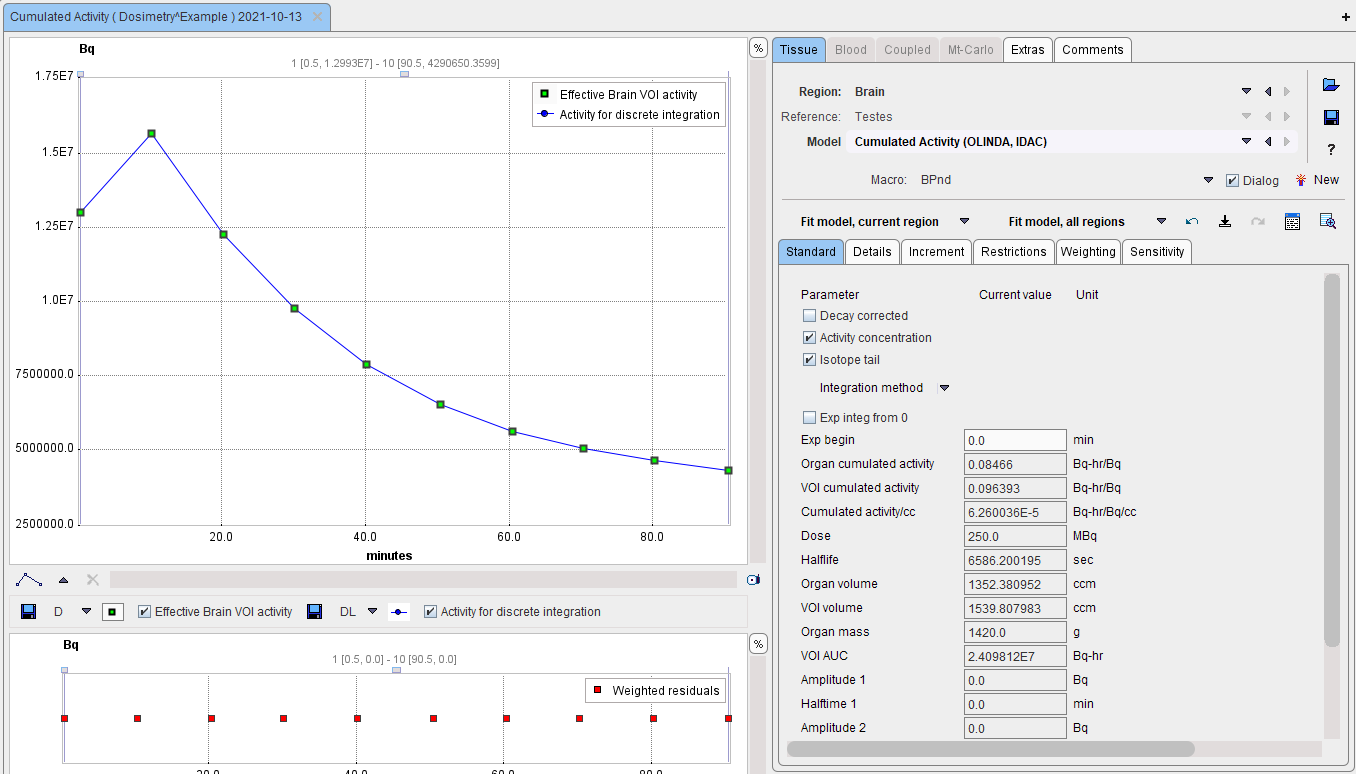Click the blue line-dot style button
1356x774 pixels.
399,611
